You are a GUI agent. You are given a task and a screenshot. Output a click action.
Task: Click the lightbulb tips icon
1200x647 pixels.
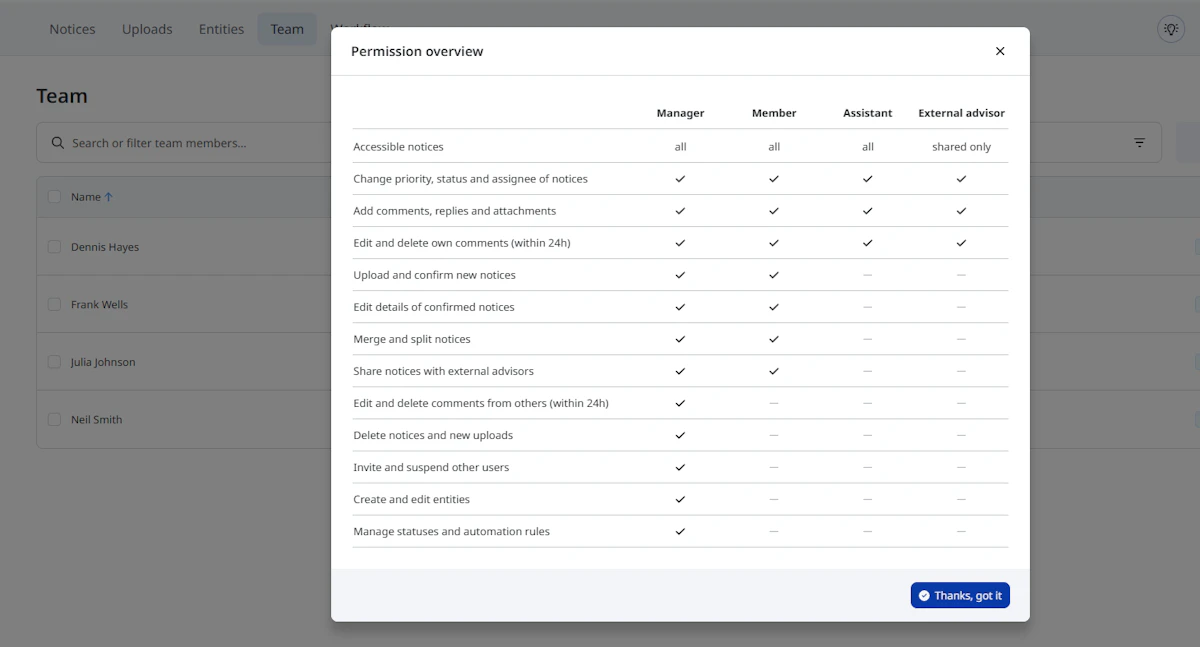point(1170,29)
